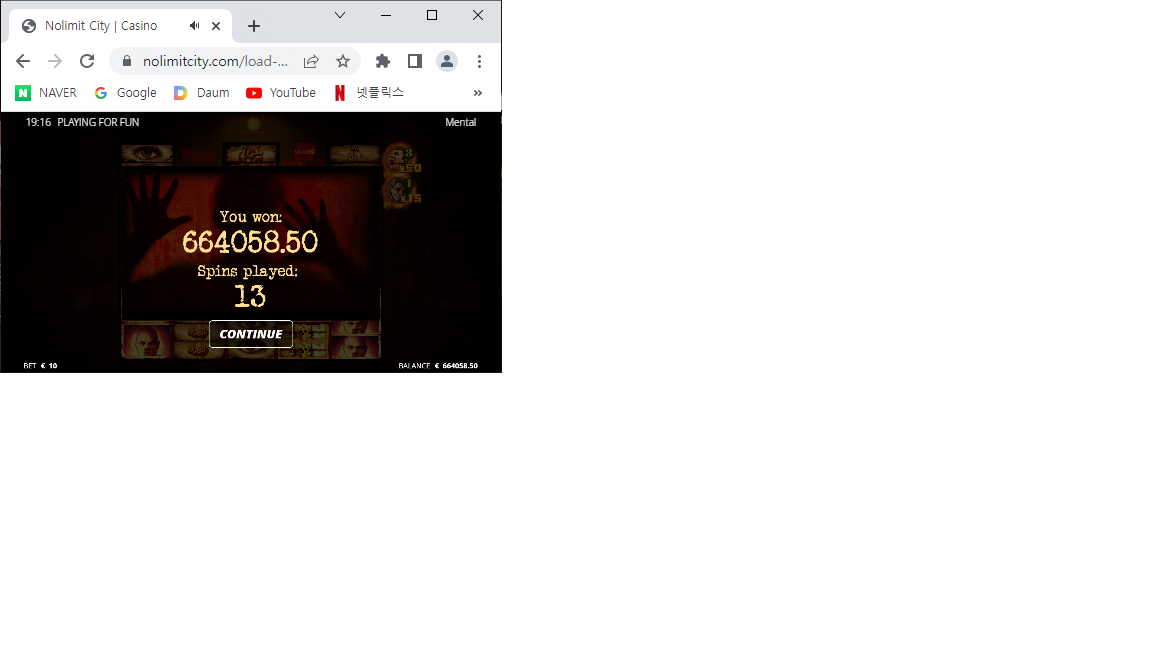
Task: Open the YouTube bookmark
Action: click(281, 93)
